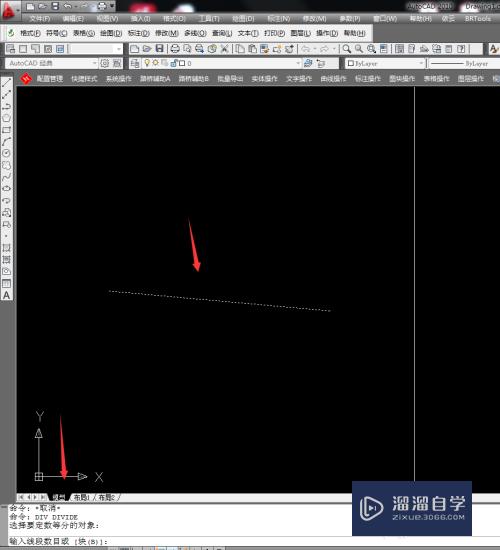This screenshot has width=500, height=550.
Task: Toggle layer 0 on/off lightbulb
Action: (x=147, y=63)
